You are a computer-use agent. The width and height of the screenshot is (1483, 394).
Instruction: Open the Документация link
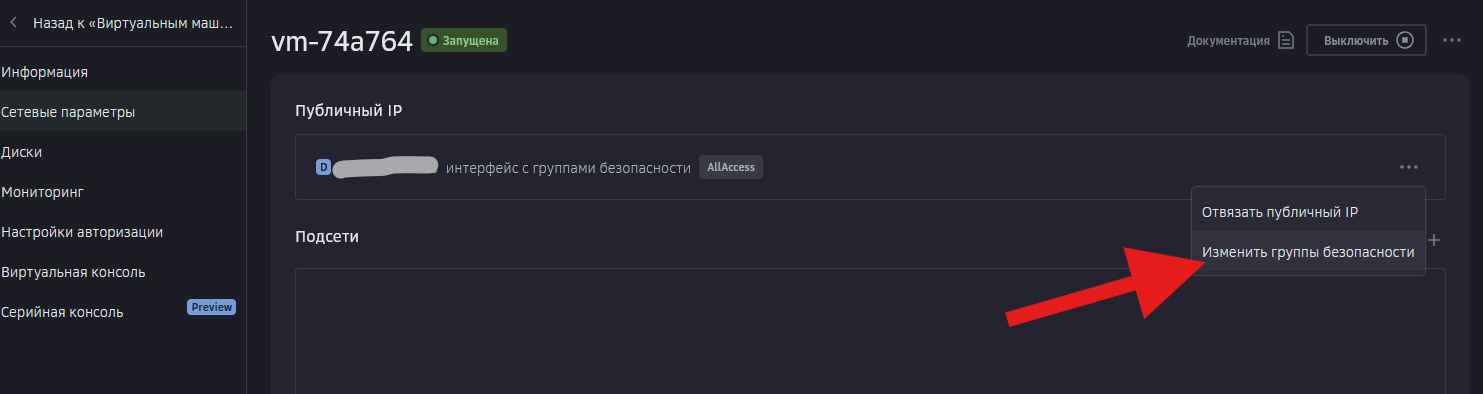1228,41
